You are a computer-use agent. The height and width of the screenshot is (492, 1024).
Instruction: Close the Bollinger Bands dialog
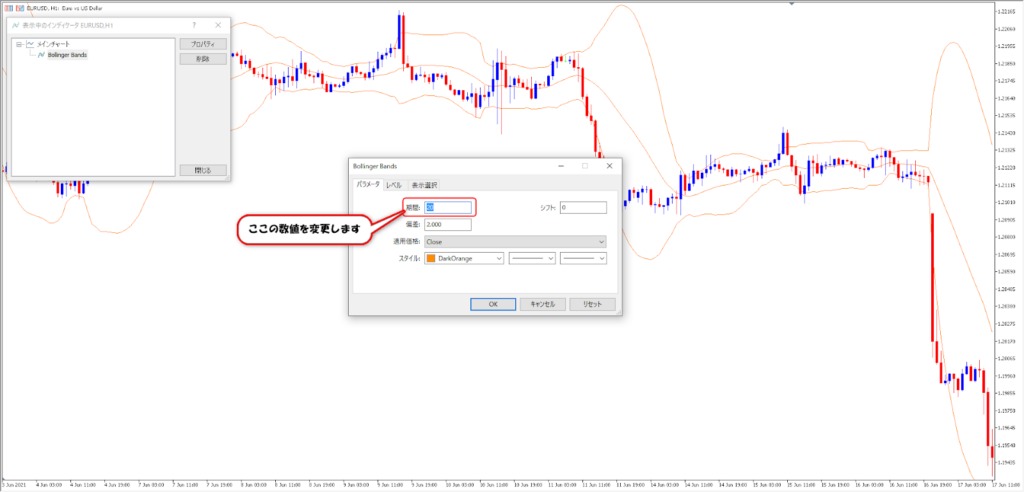point(609,166)
